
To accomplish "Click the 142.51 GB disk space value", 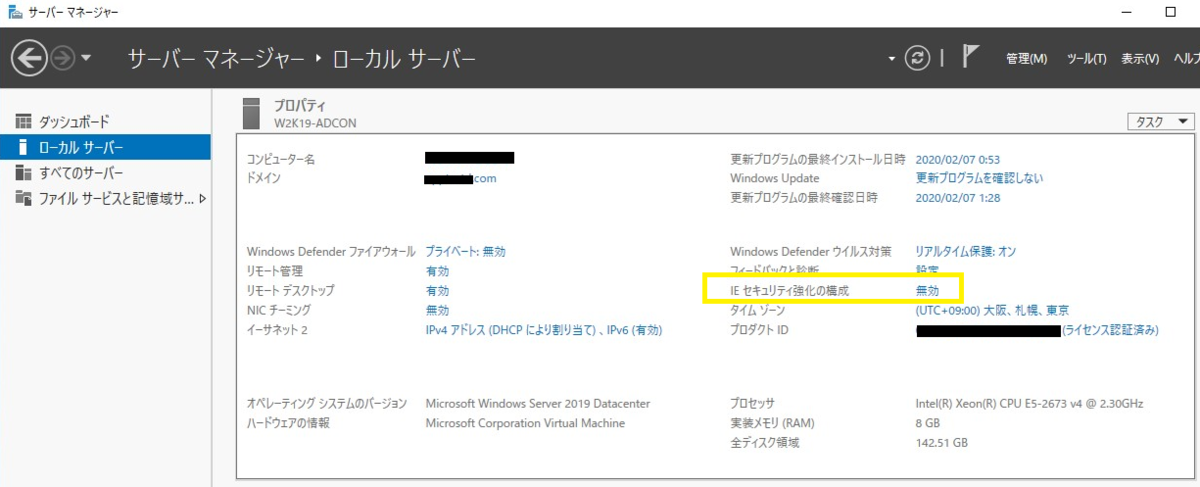I will (941, 442).
